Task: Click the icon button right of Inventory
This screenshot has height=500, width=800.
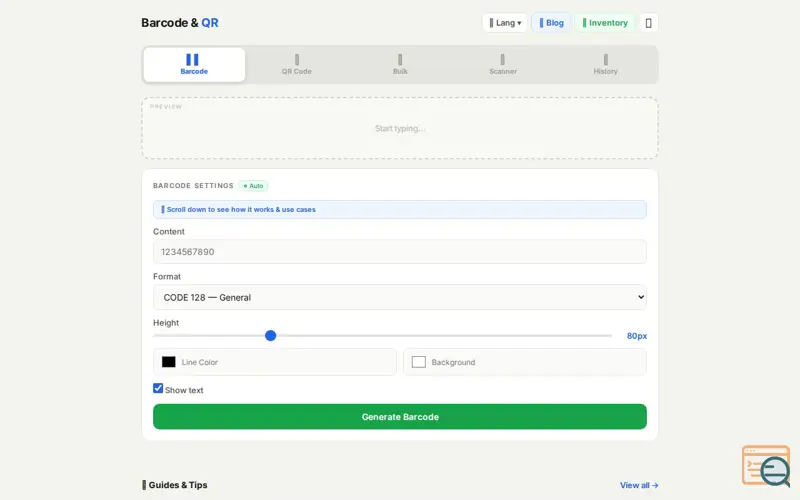Action: [648, 23]
